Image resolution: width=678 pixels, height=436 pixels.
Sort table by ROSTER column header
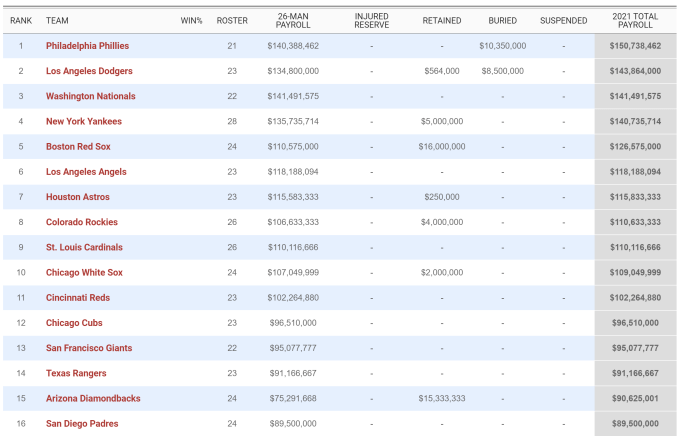coord(232,21)
